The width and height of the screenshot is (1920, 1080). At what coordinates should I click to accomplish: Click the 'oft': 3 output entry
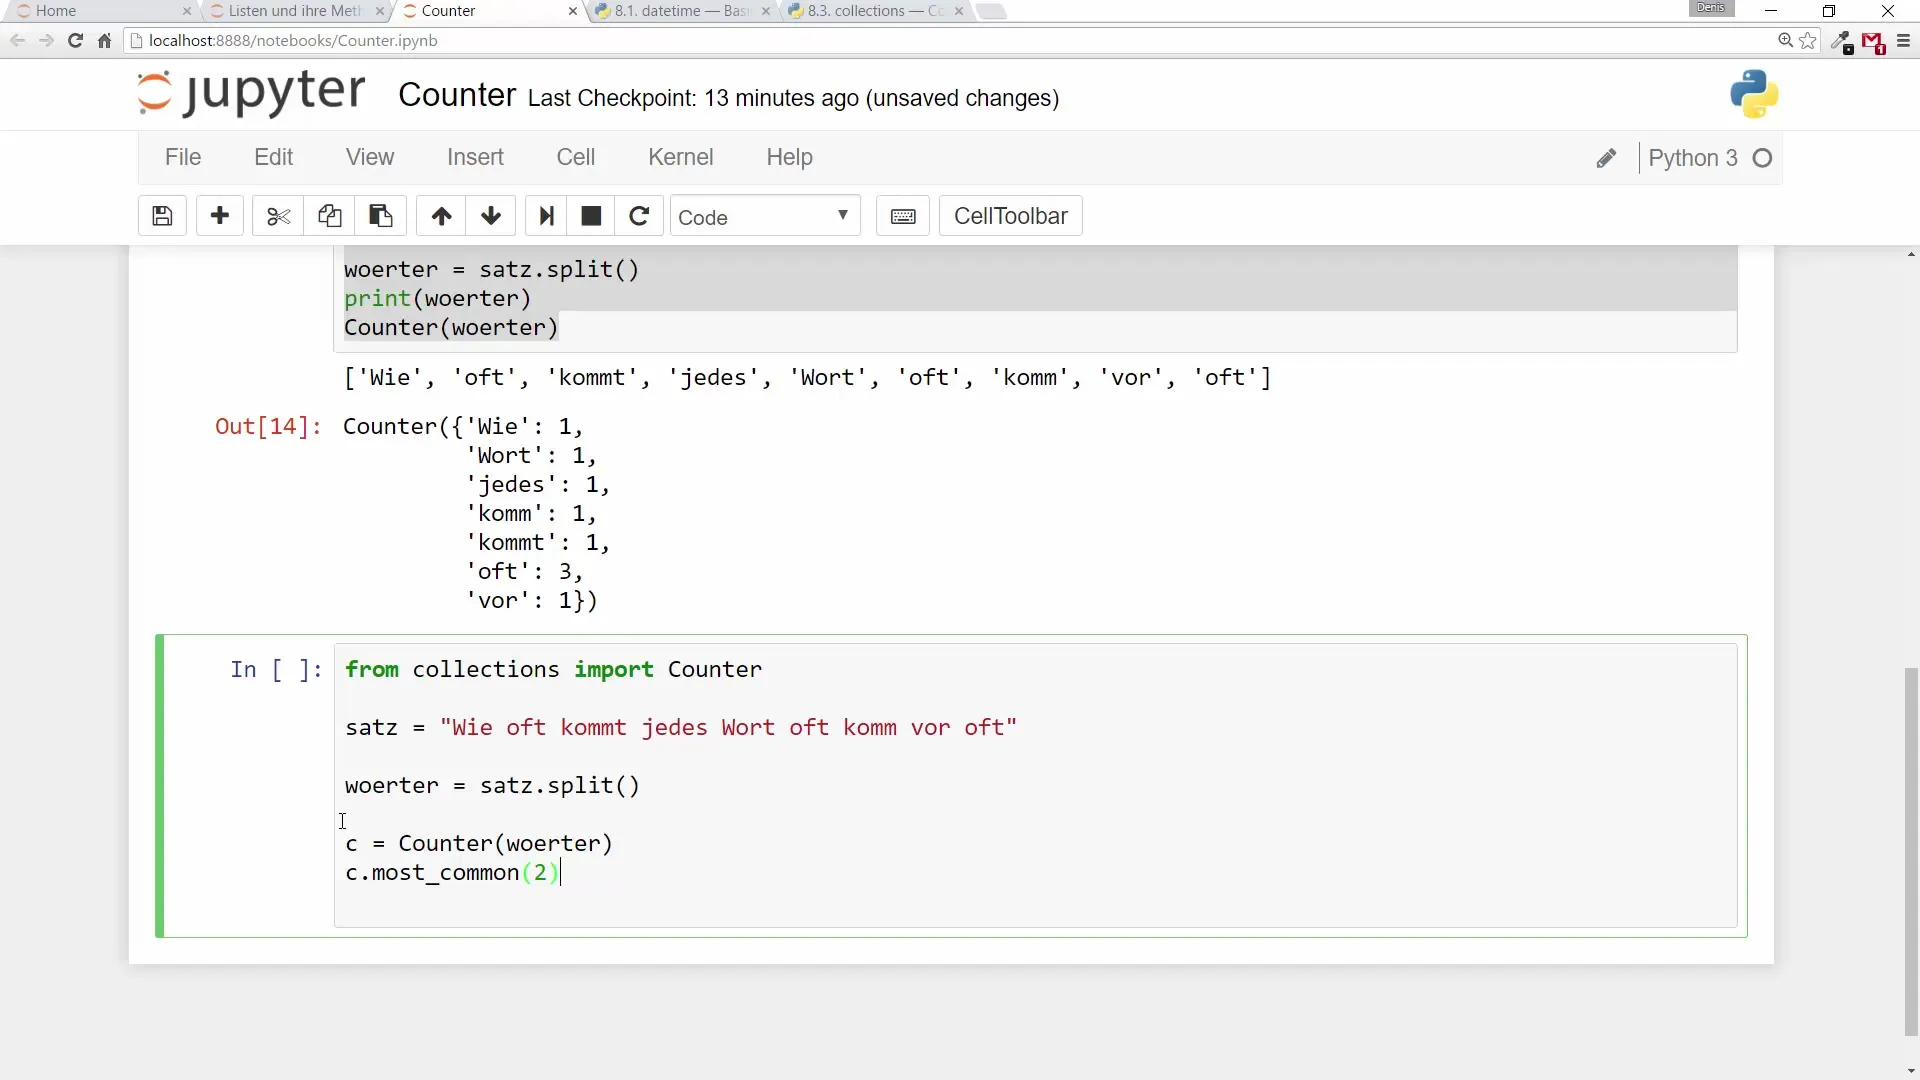click(523, 571)
